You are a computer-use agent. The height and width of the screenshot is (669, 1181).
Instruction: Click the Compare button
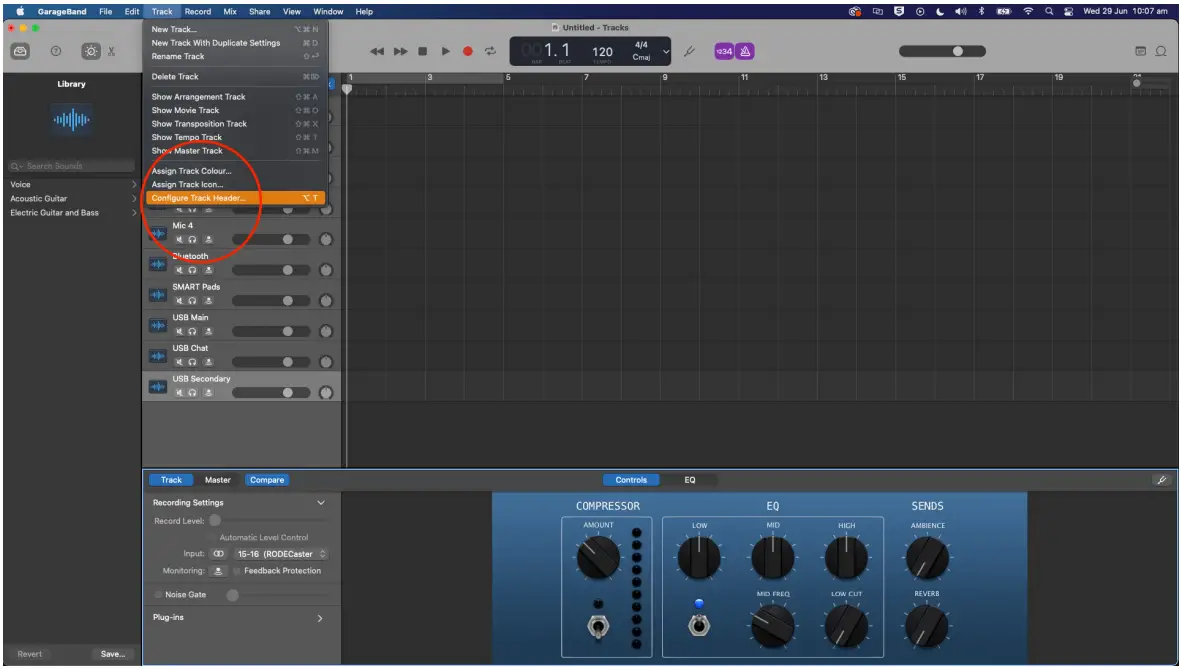pyautogui.click(x=266, y=480)
